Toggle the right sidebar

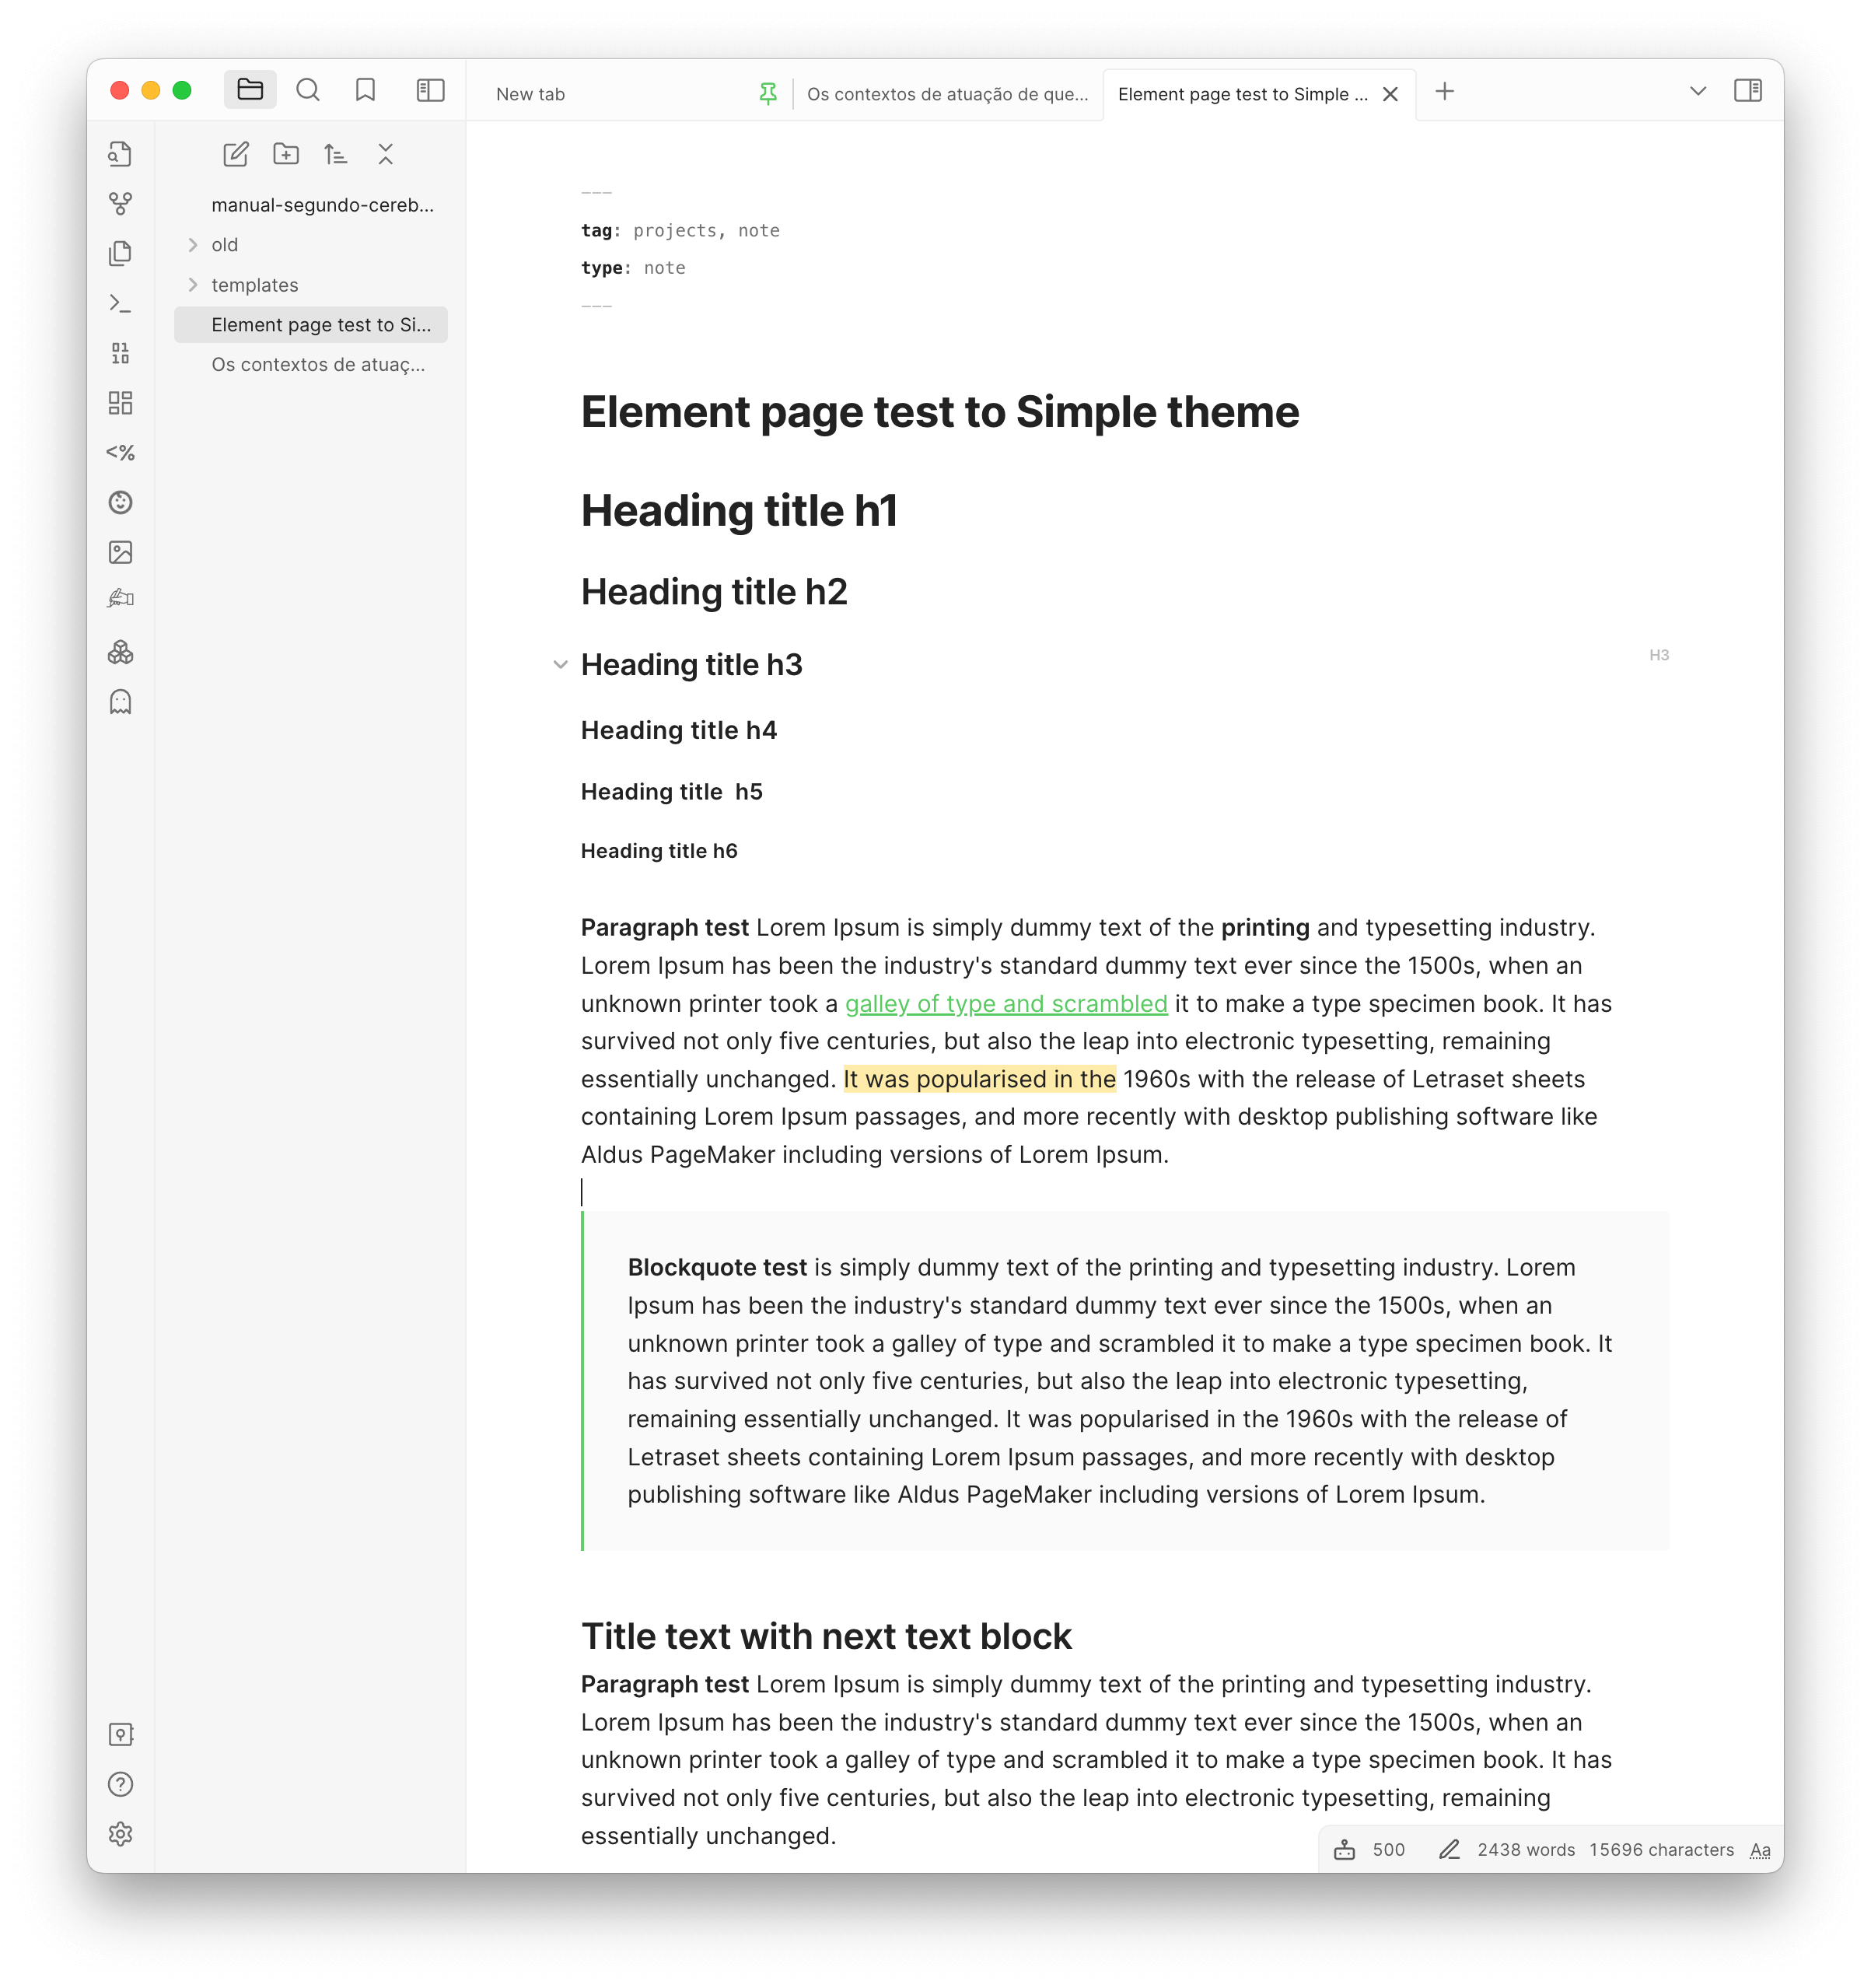1747,91
